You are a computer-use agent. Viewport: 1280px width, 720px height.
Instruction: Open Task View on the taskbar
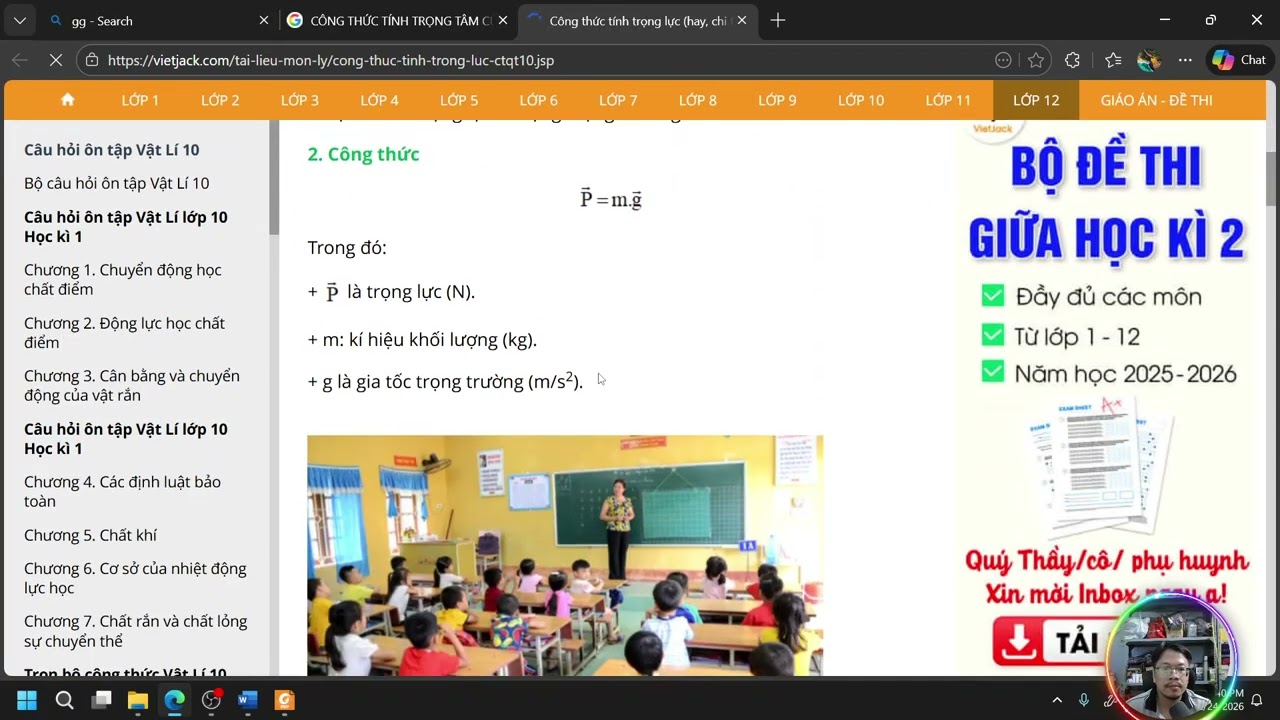coord(101,700)
